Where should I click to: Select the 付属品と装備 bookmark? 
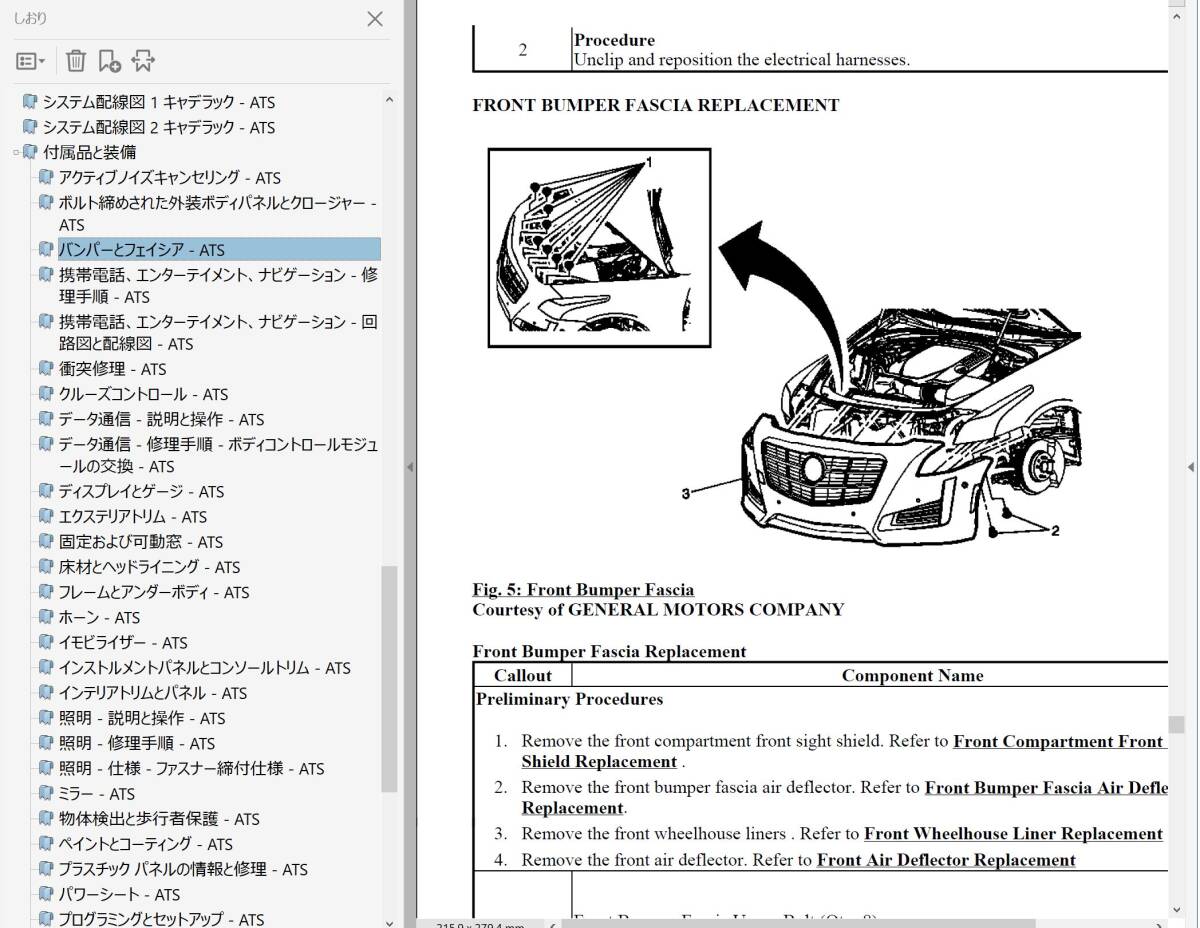point(89,152)
